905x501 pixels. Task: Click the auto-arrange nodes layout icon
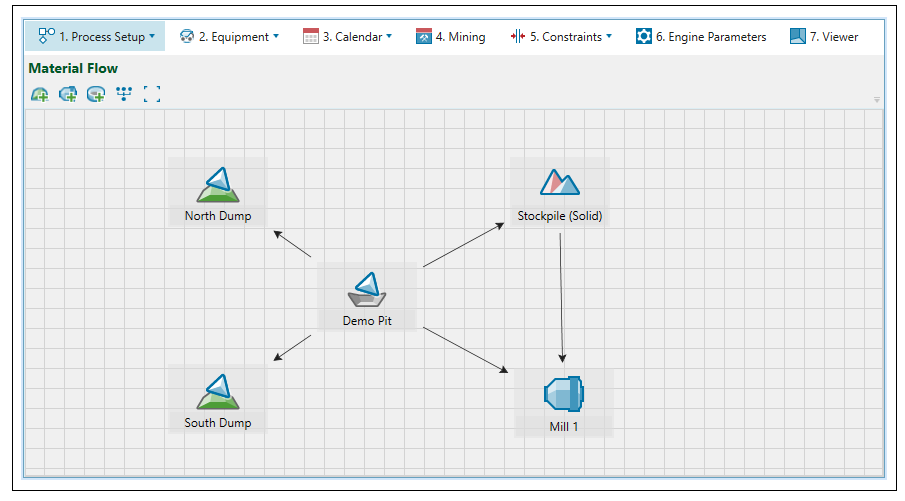(124, 94)
